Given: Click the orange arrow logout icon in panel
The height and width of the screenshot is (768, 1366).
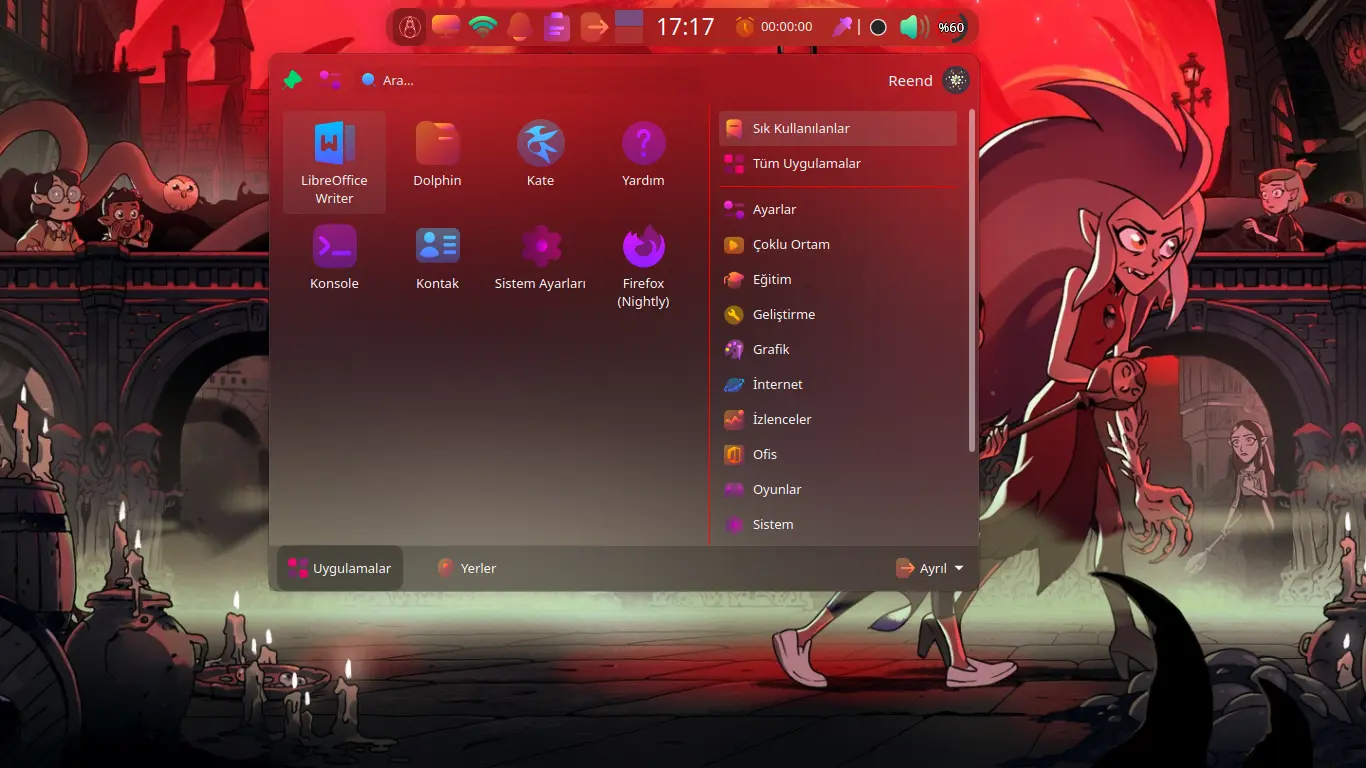Looking at the screenshot, I should 593,27.
